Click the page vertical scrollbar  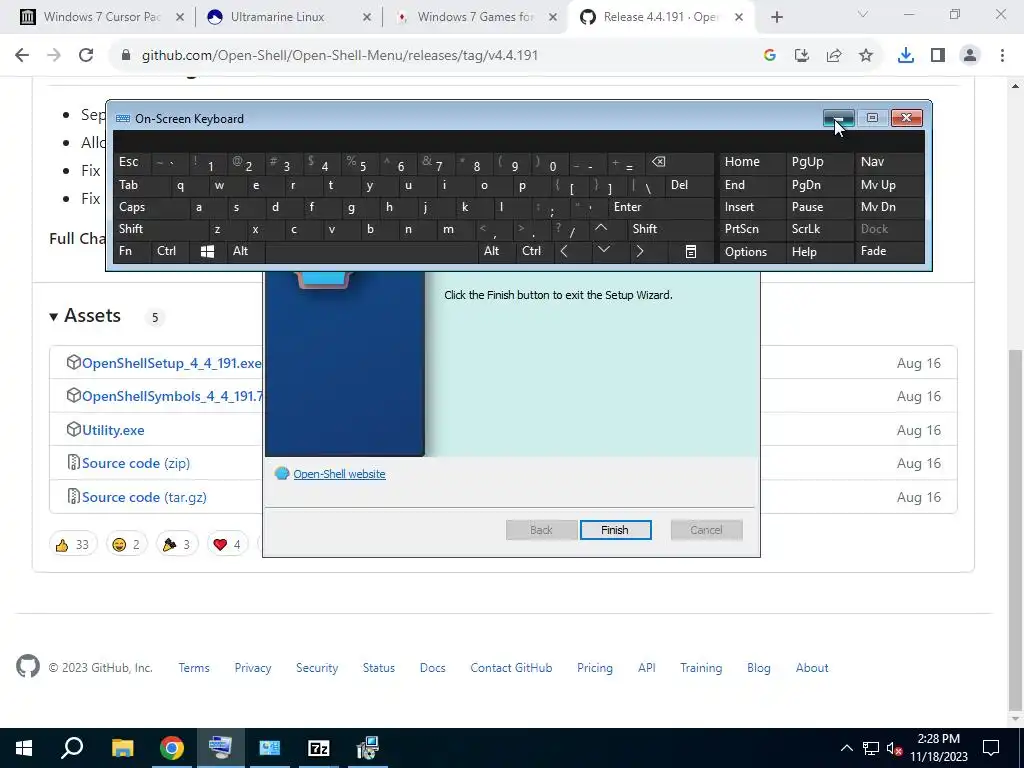click(1015, 530)
